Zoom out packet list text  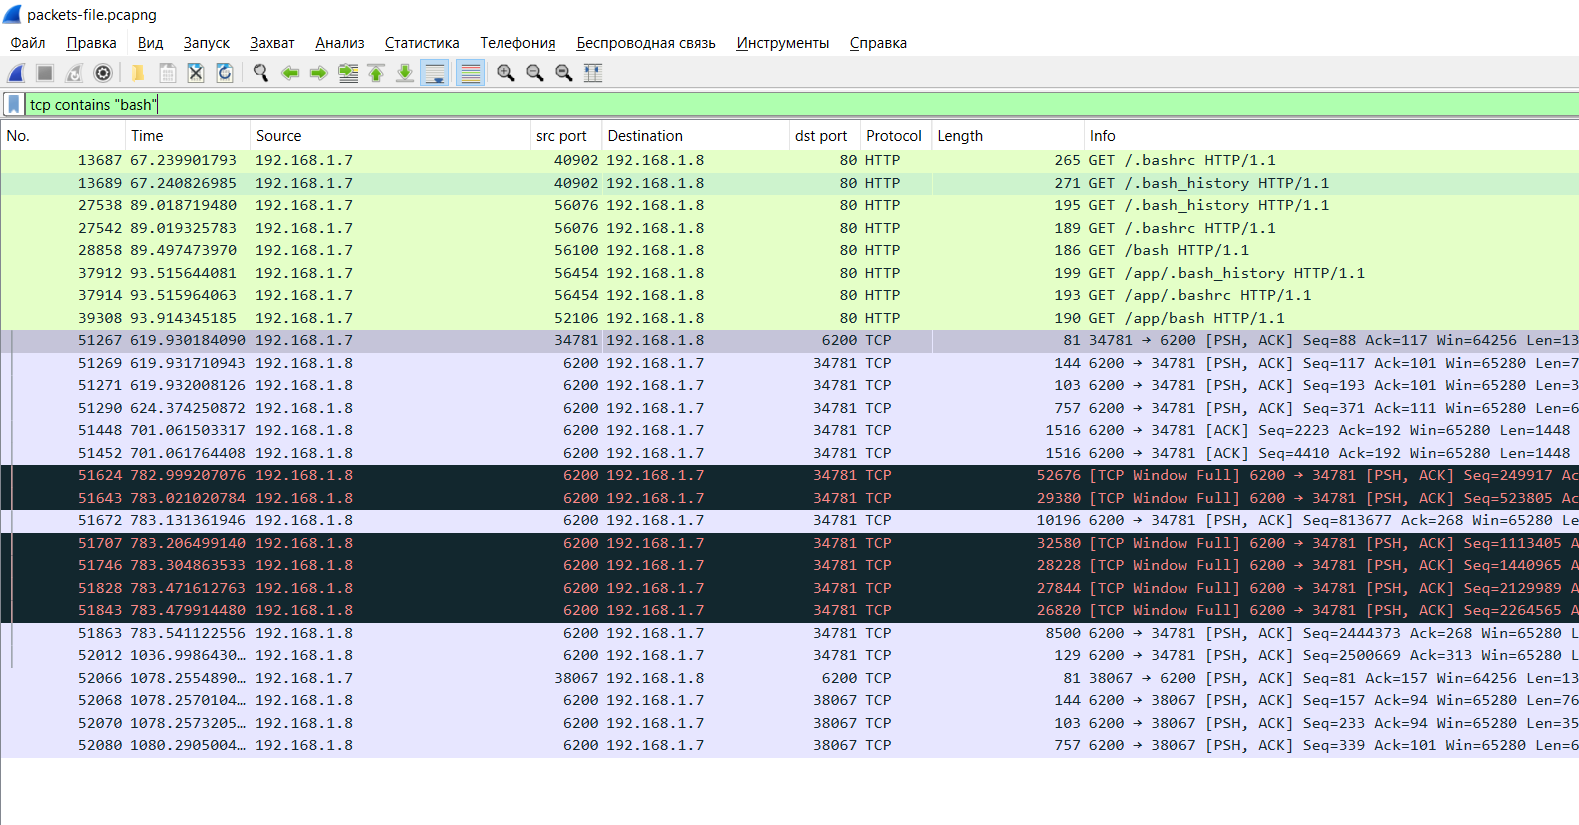pyautogui.click(x=535, y=73)
